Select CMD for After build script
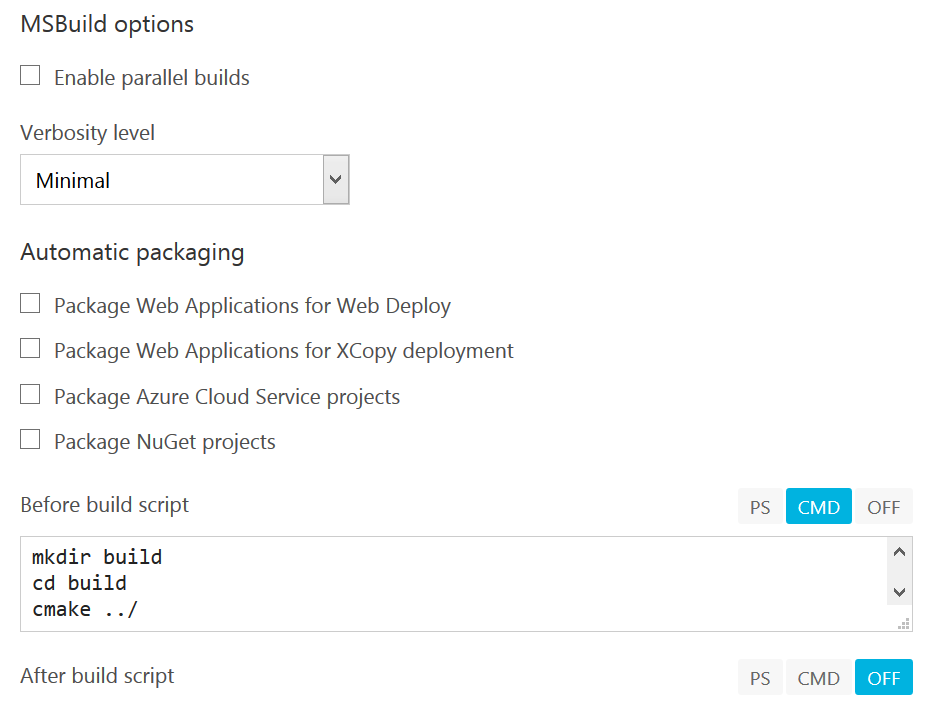 coord(819,678)
